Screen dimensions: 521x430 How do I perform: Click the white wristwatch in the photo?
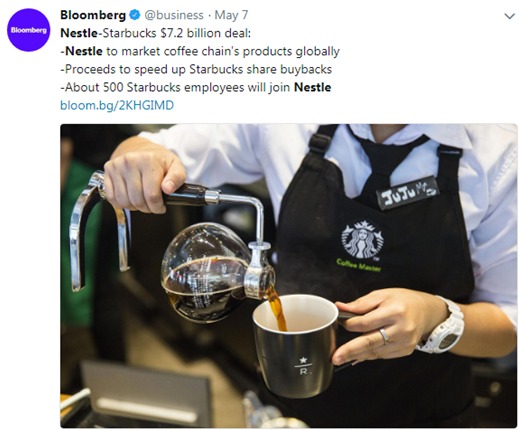[x=445, y=327]
